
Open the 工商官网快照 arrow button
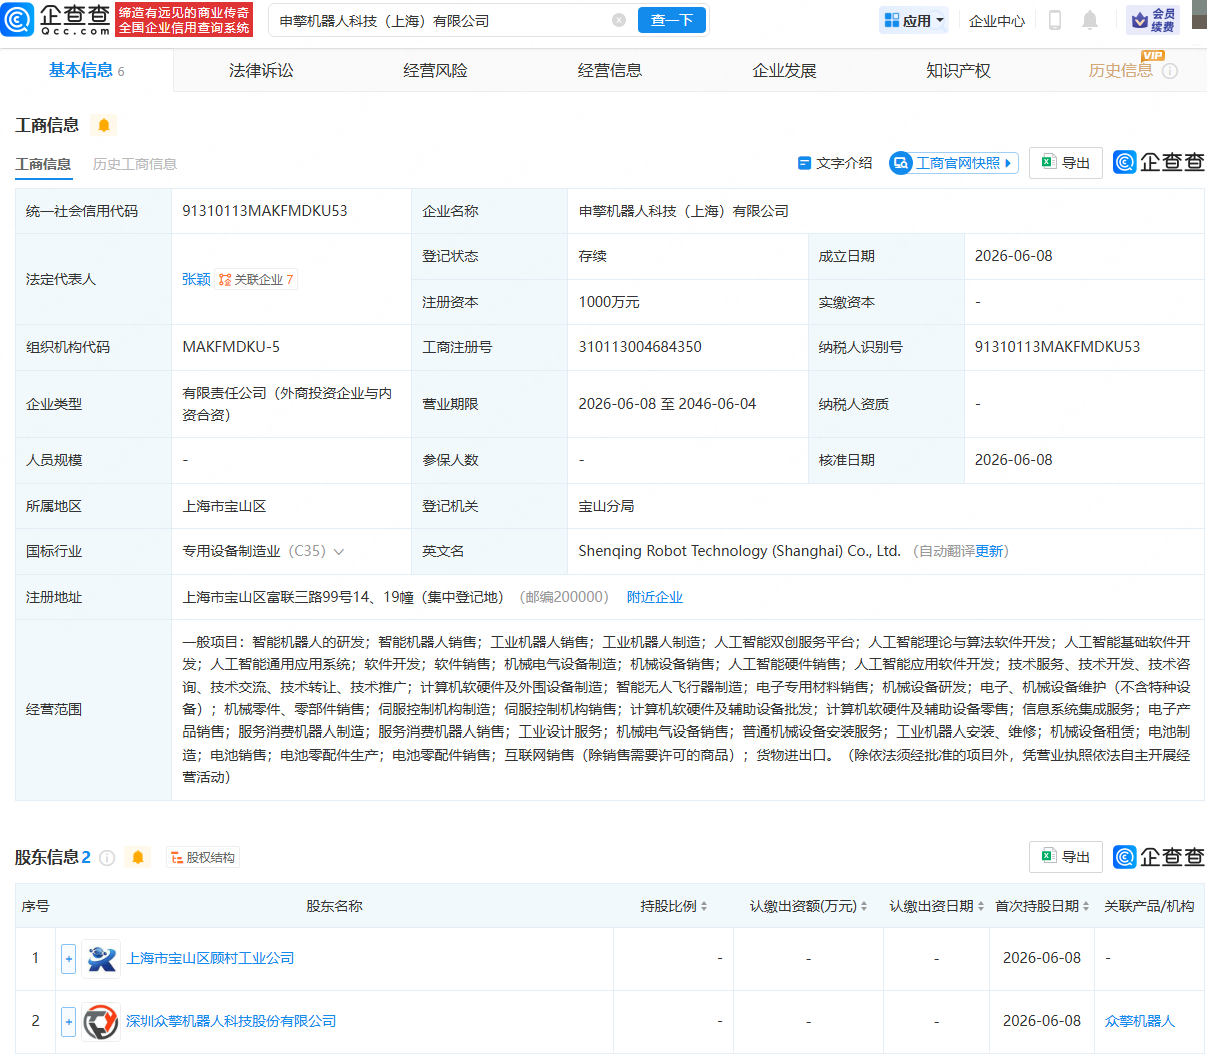click(954, 163)
